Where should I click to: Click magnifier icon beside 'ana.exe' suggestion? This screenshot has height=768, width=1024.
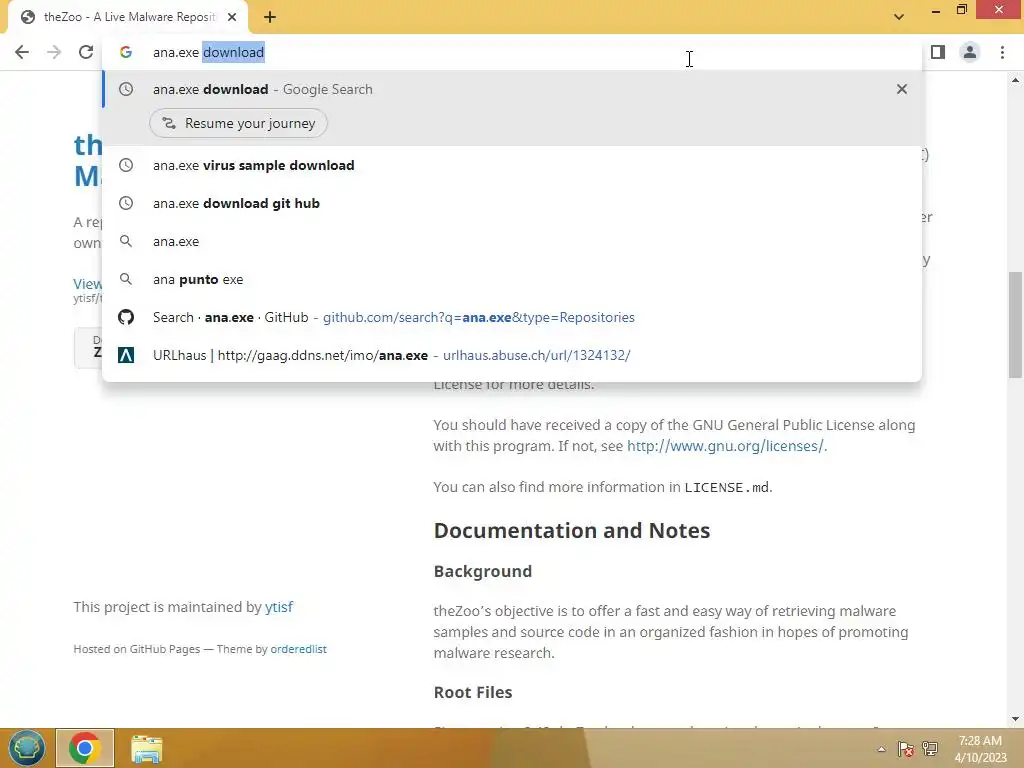[126, 241]
